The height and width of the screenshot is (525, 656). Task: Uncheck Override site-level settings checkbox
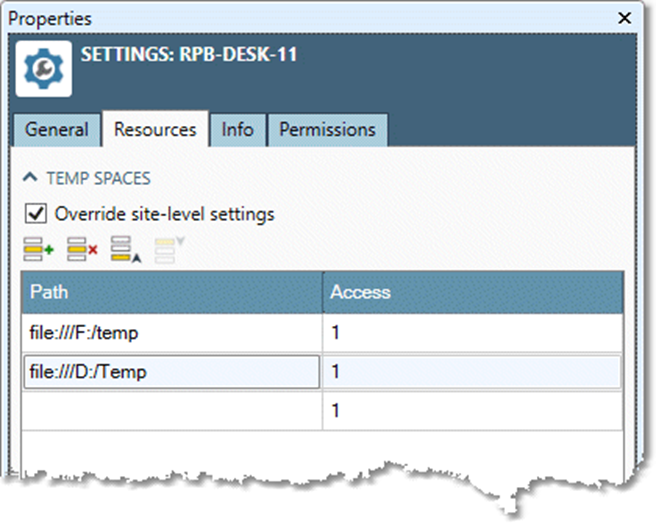click(35, 214)
